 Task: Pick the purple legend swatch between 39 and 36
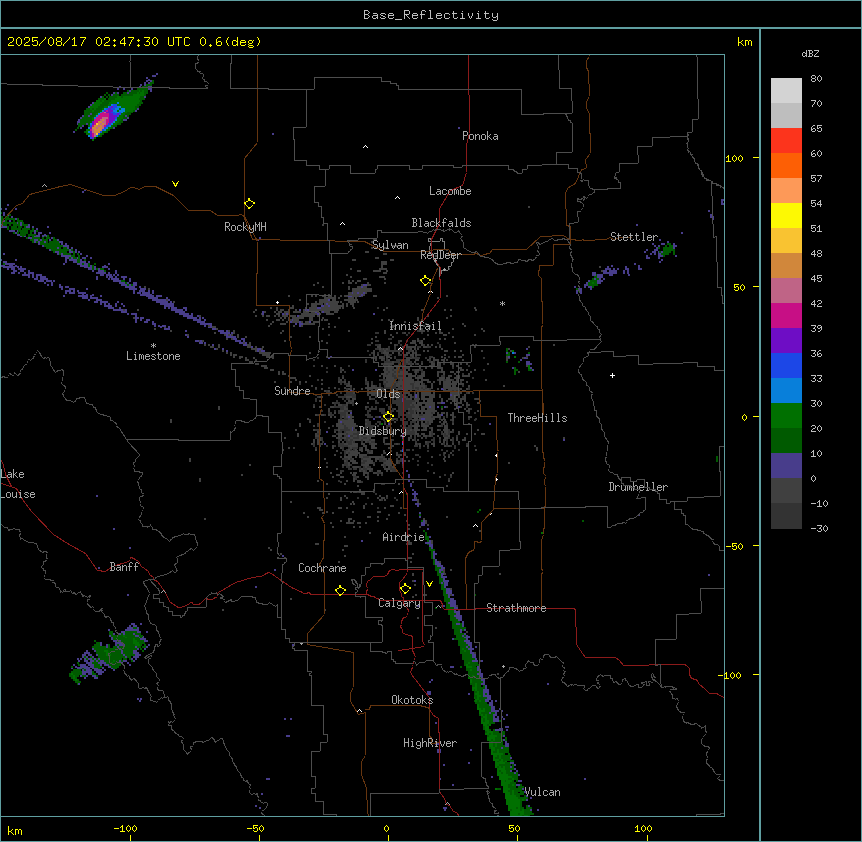(x=786, y=341)
